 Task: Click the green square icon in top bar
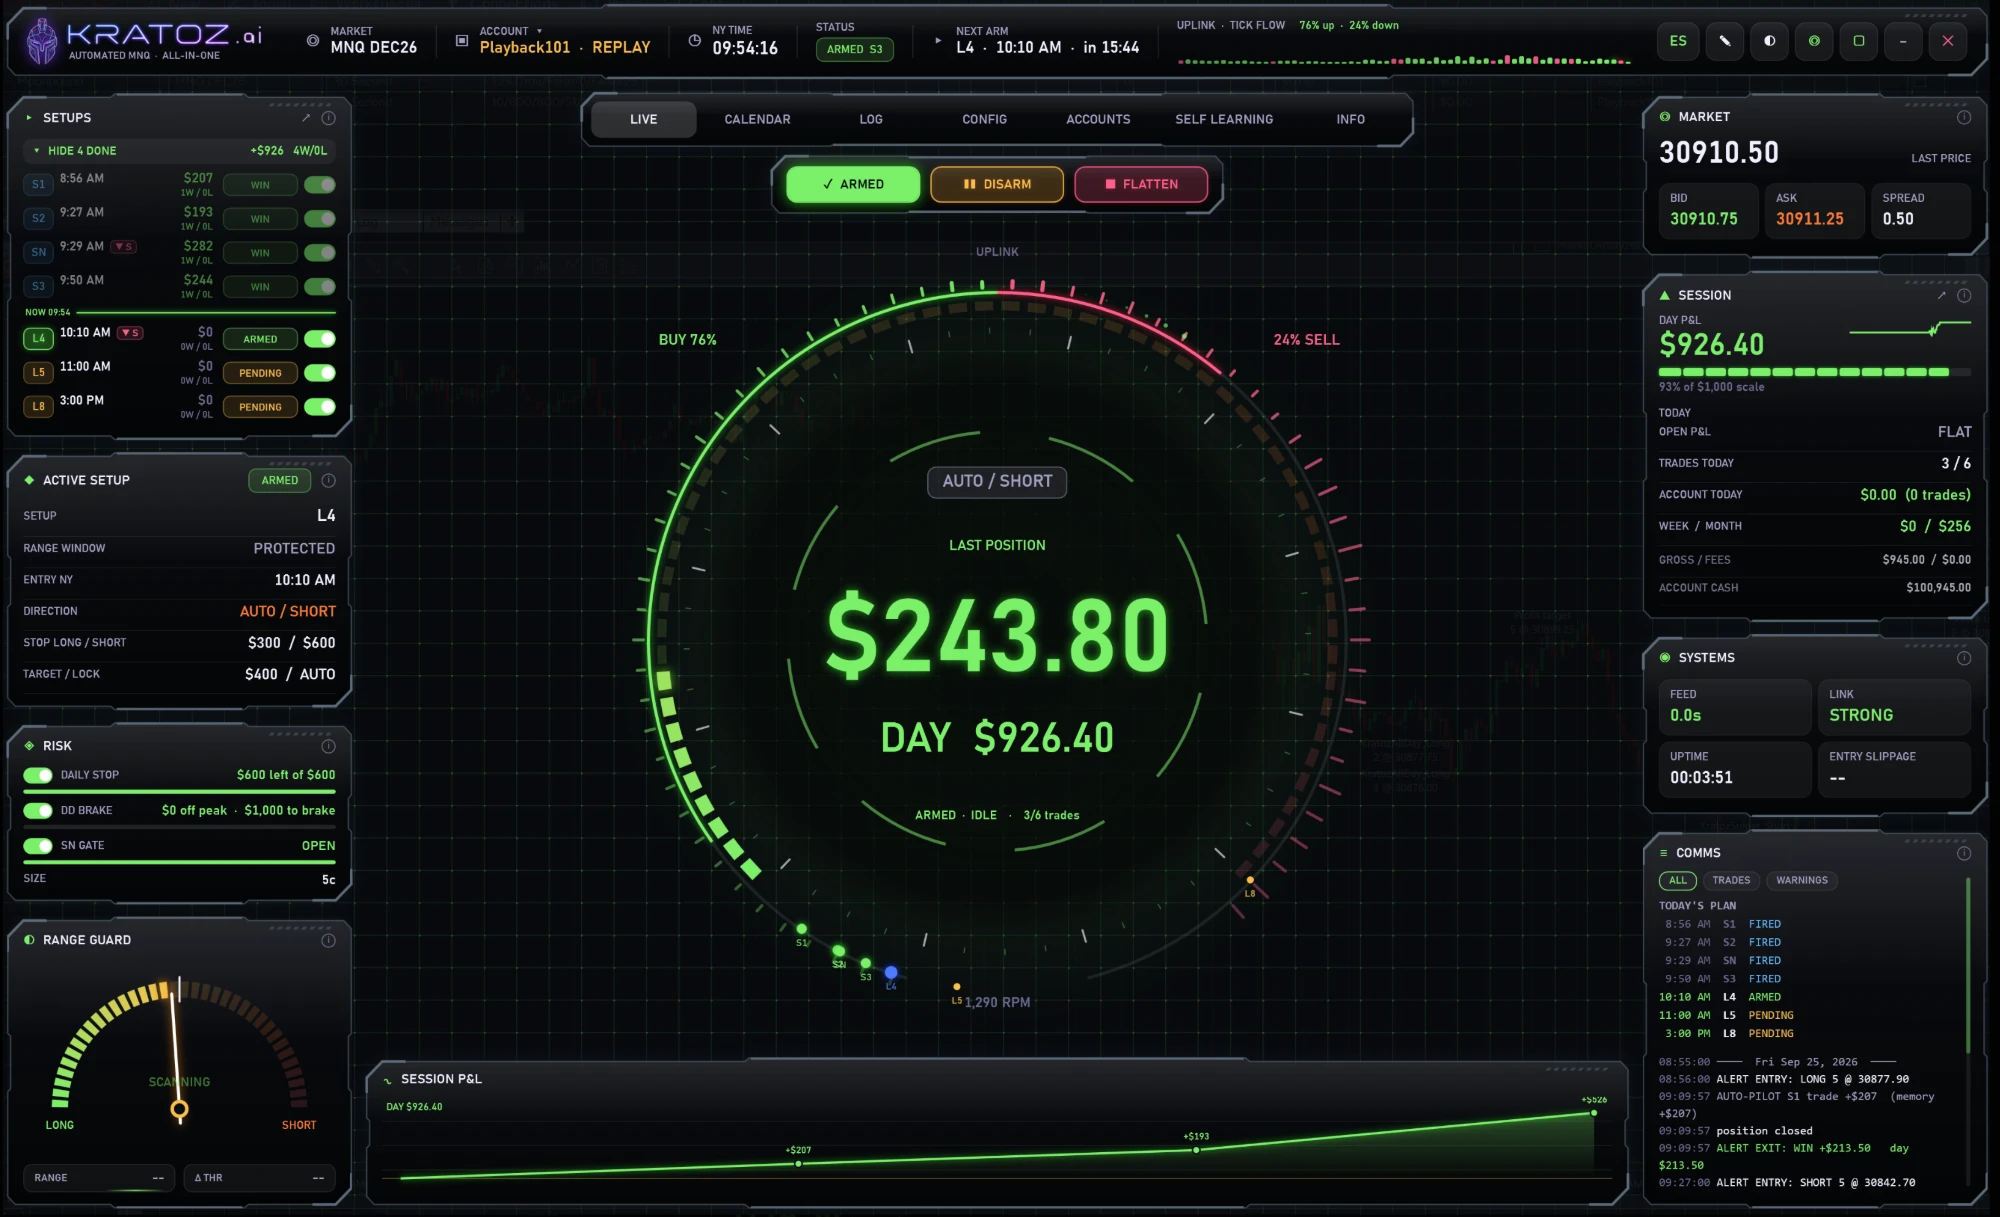point(1859,41)
